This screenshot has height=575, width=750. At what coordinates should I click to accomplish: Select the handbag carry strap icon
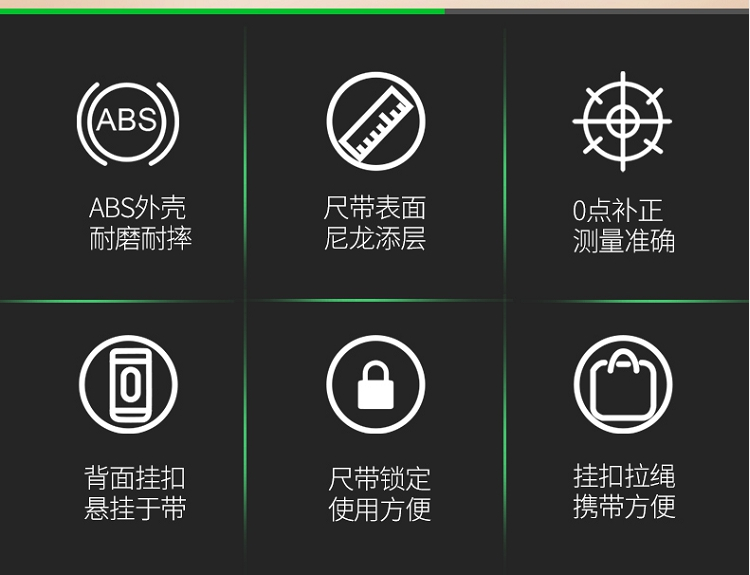coord(622,384)
